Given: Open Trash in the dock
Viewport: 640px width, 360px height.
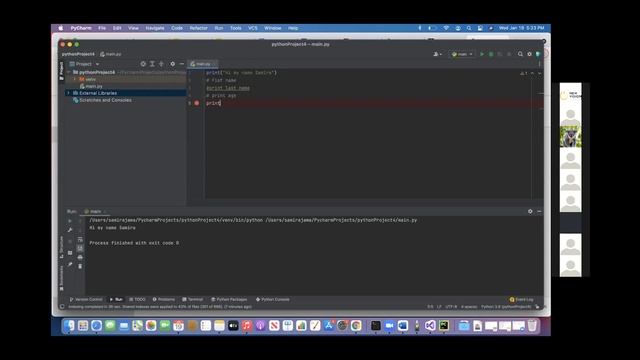Looking at the screenshot, I should pyautogui.click(x=532, y=326).
